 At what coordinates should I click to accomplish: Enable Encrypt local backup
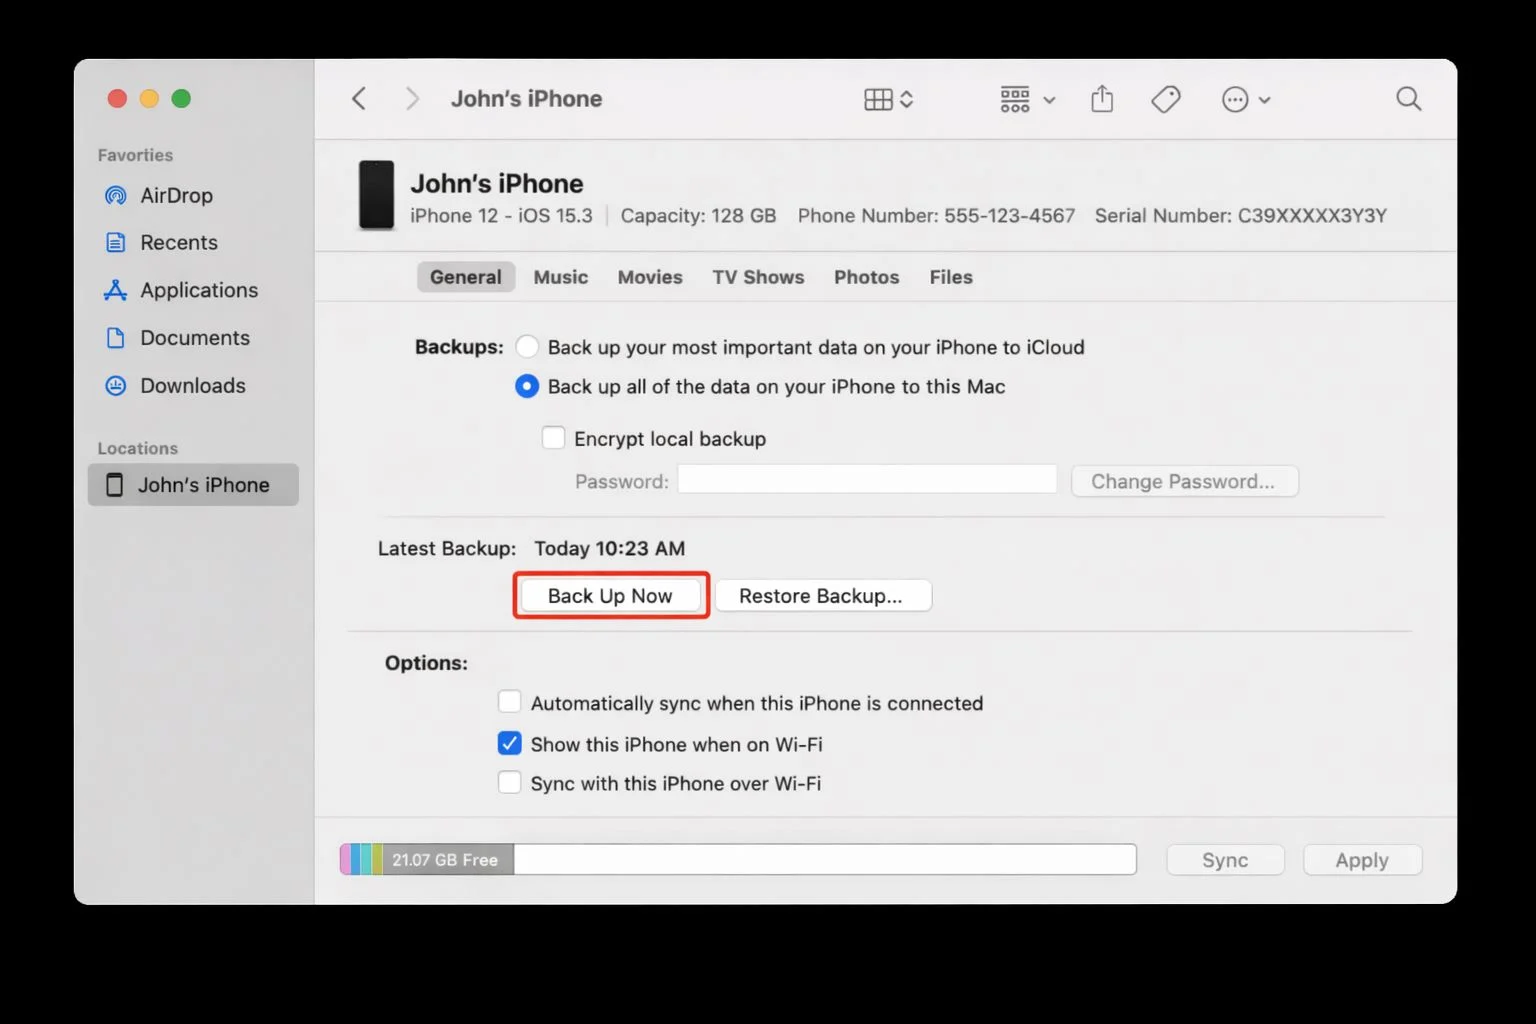pyautogui.click(x=553, y=437)
